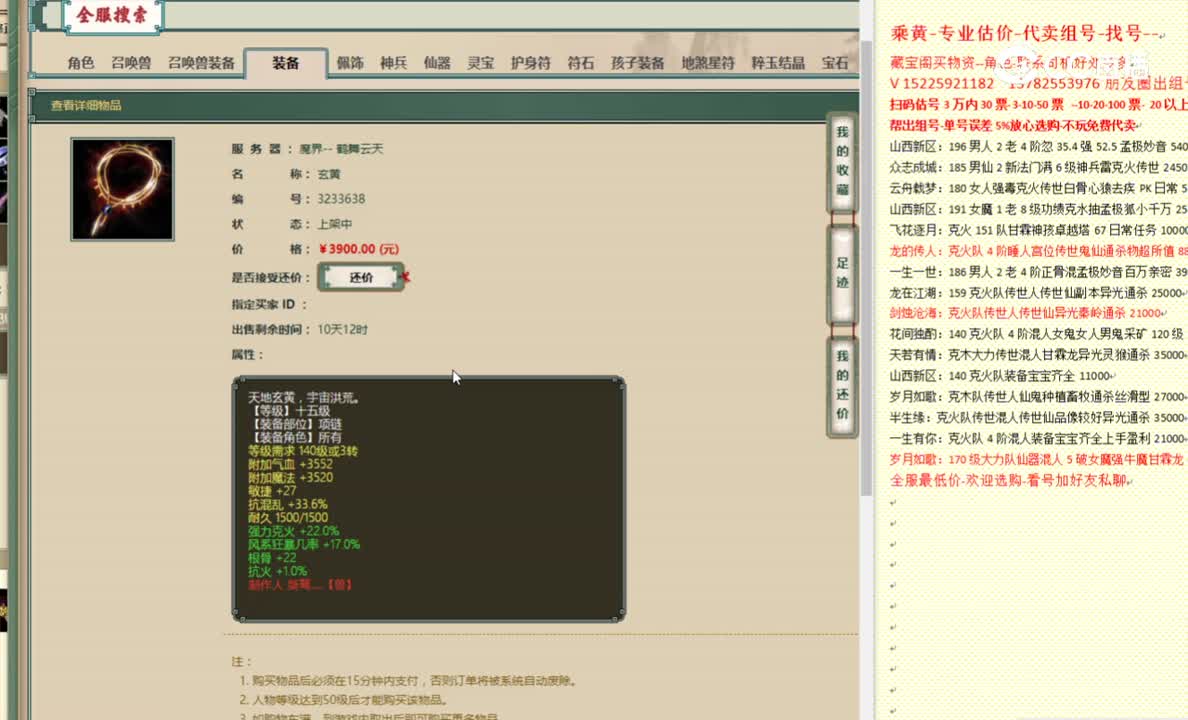Click the 龙在江湖 listing row in notes
This screenshot has height=720, width=1188.
(1037, 293)
